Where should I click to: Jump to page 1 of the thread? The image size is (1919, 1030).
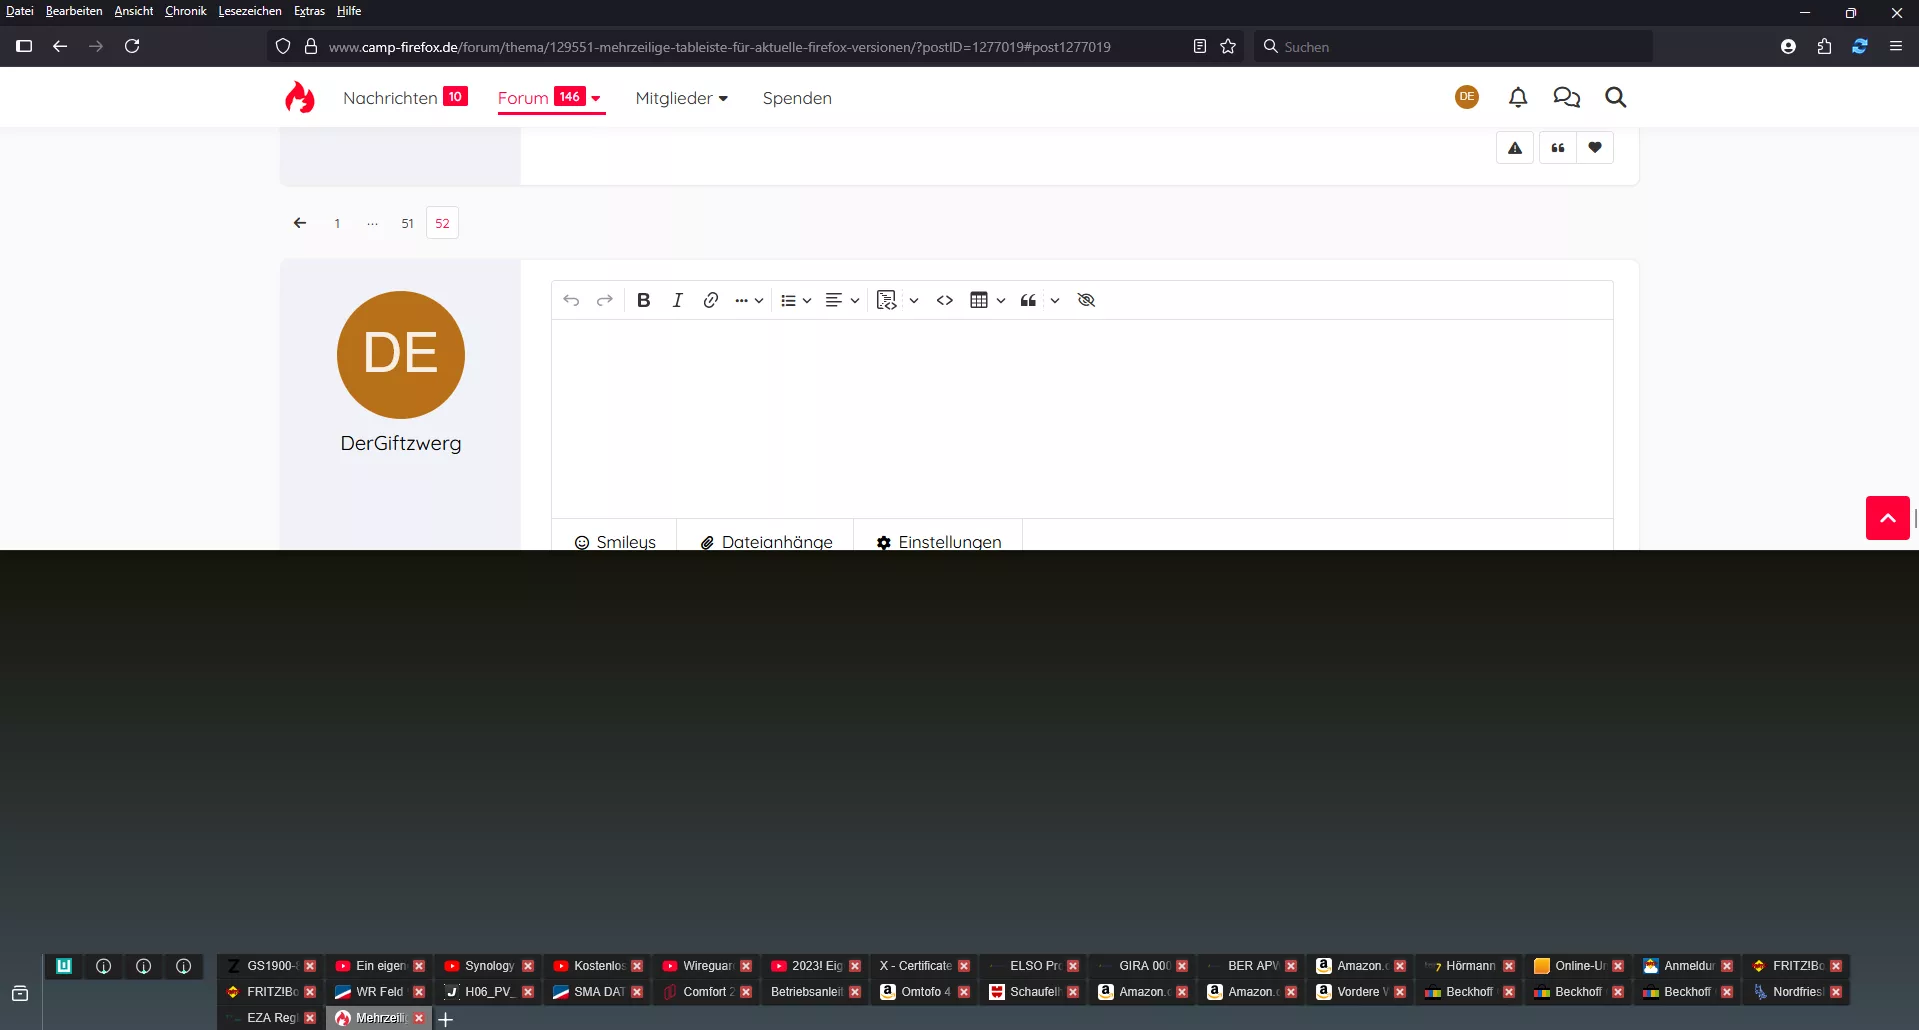coord(337,223)
